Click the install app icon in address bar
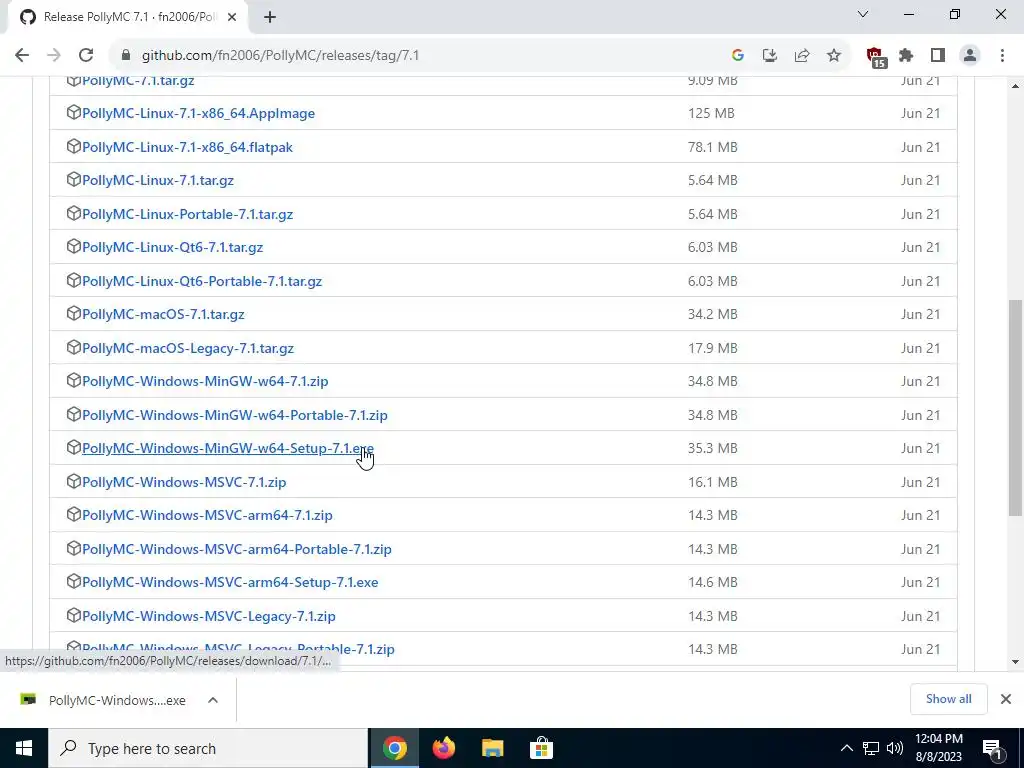 (770, 56)
